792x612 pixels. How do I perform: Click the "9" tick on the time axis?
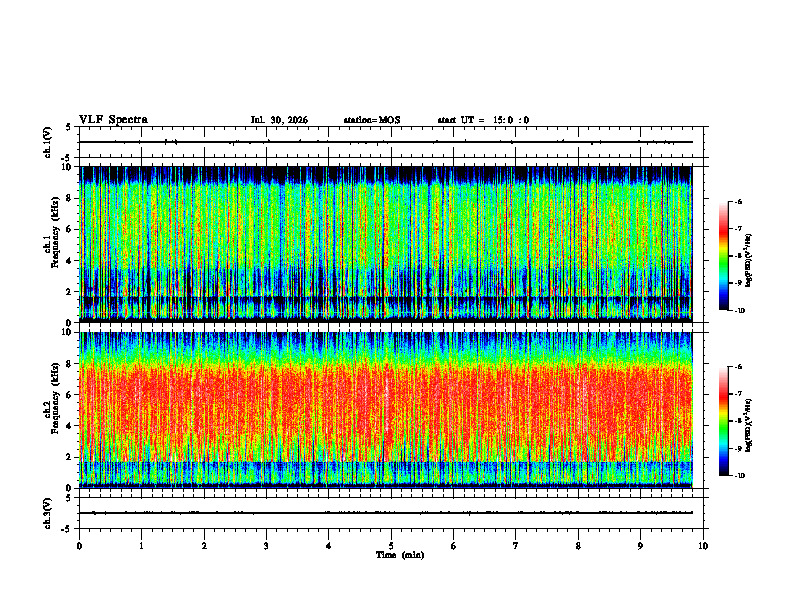pos(640,546)
